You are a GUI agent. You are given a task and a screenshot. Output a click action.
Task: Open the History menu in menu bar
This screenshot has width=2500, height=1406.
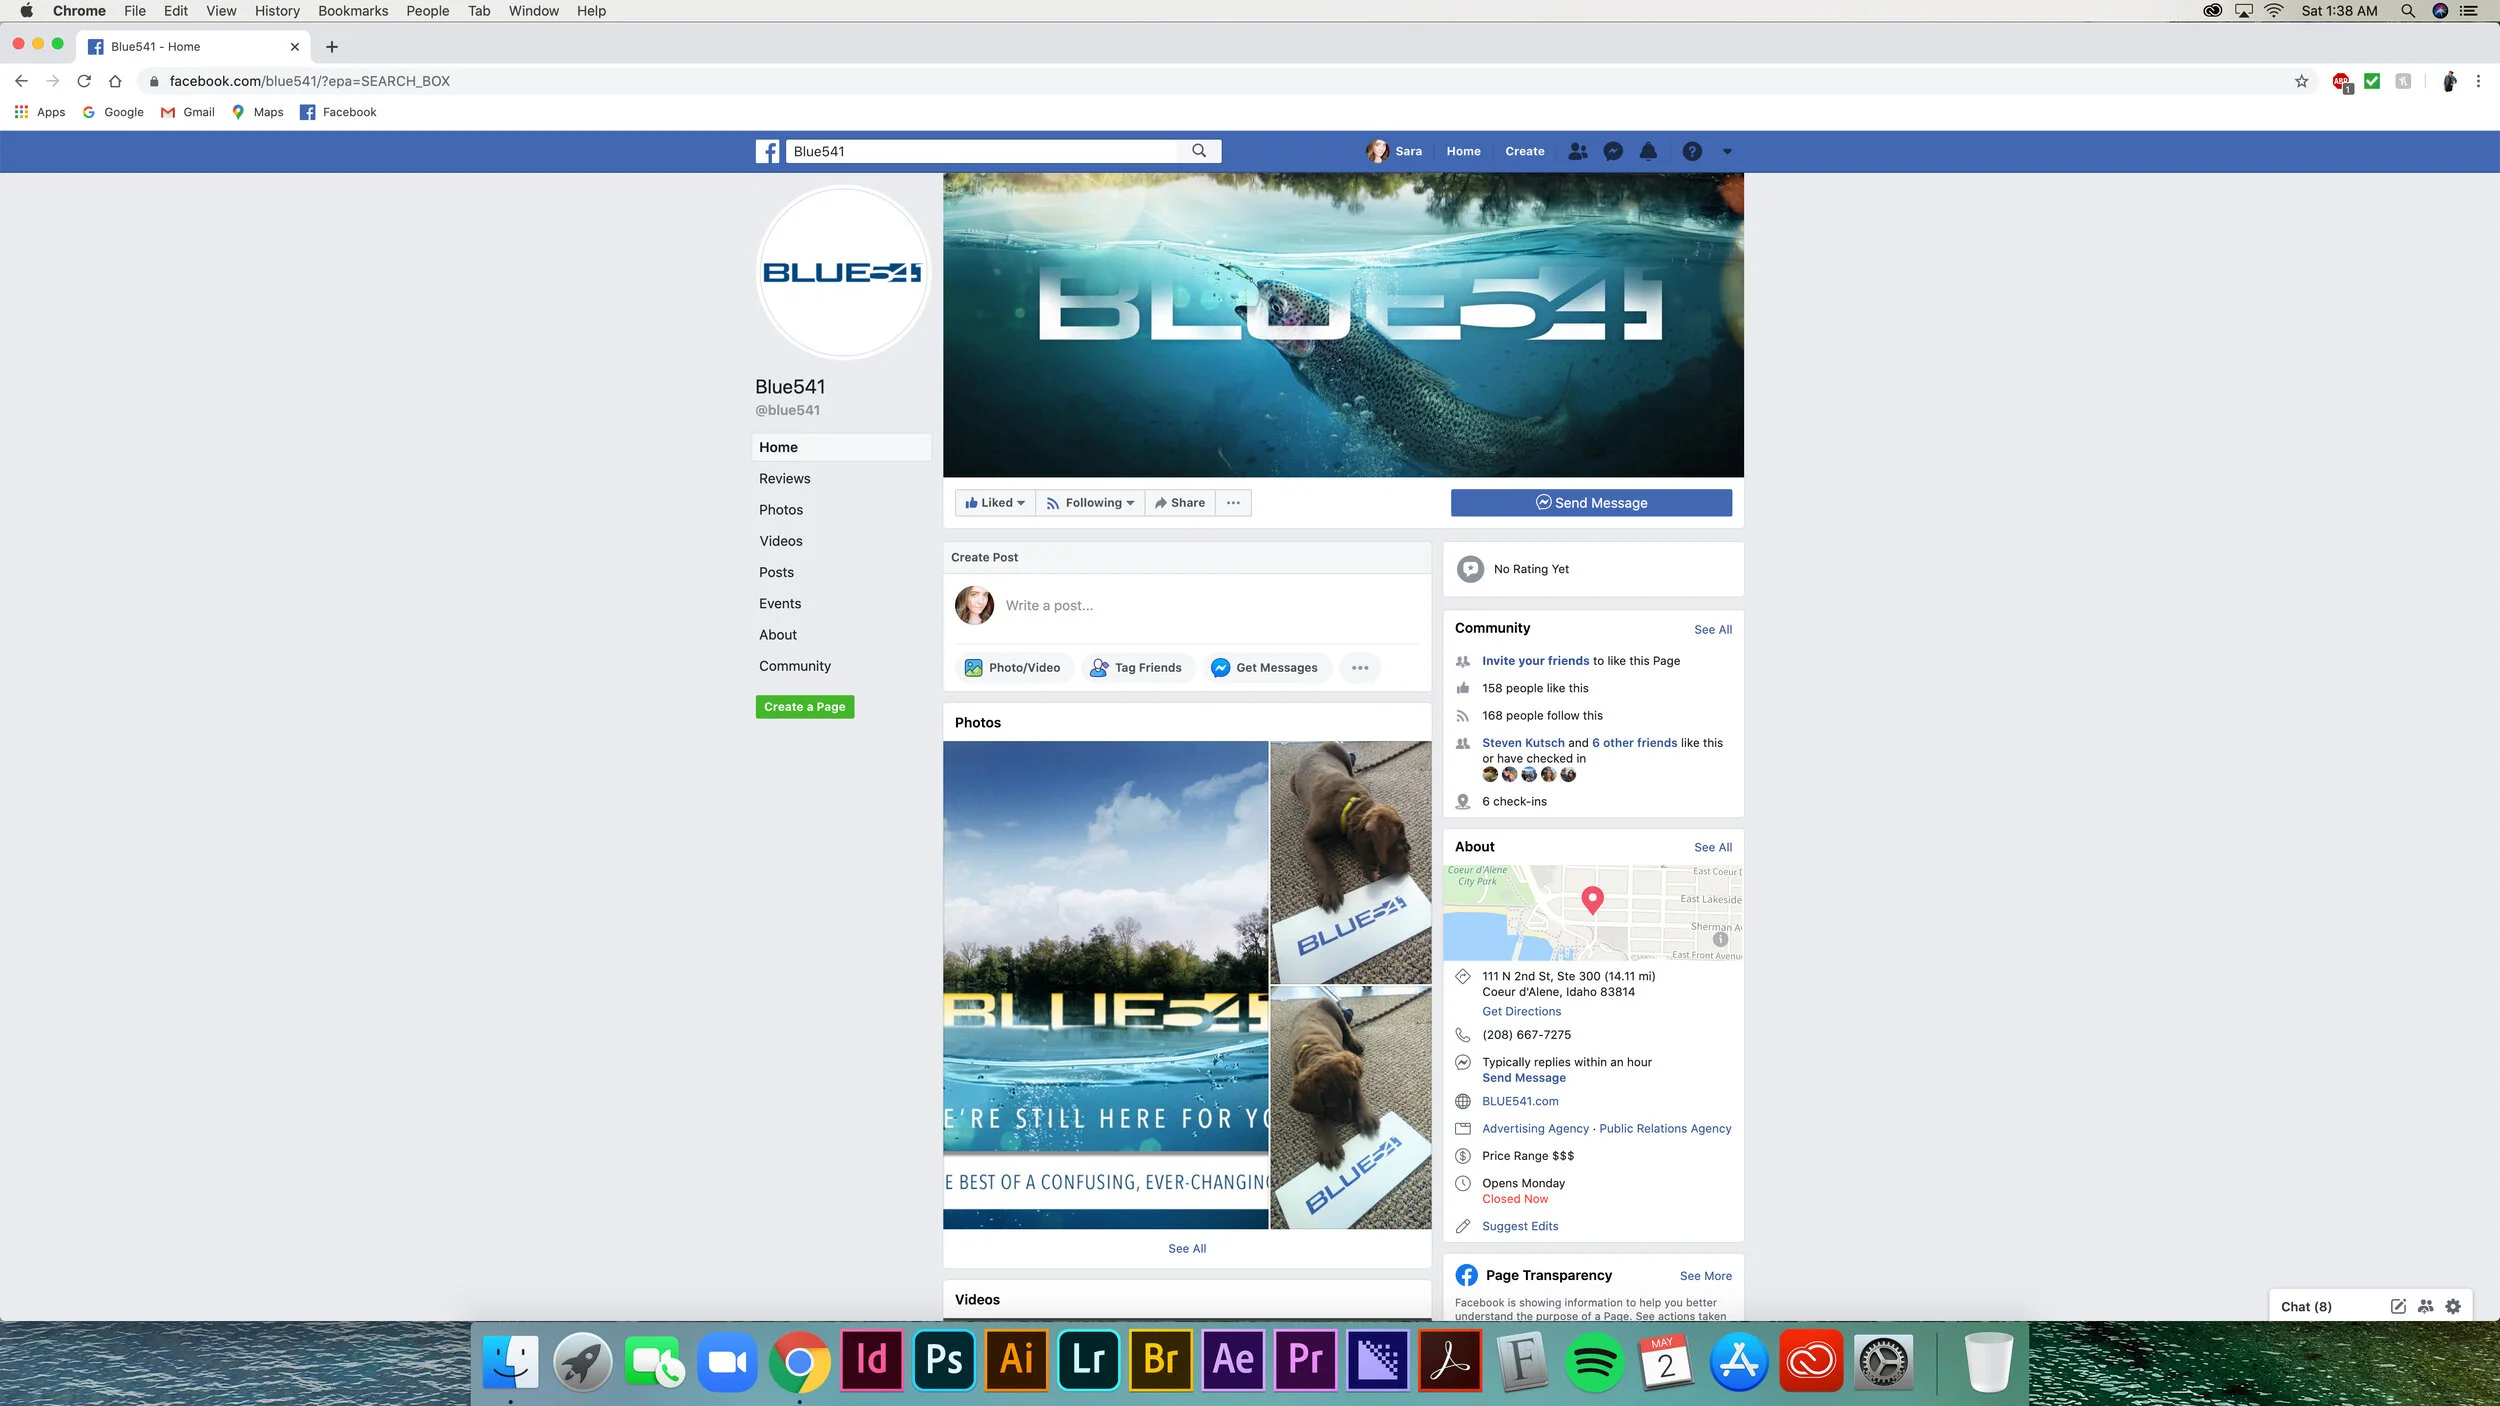click(277, 11)
